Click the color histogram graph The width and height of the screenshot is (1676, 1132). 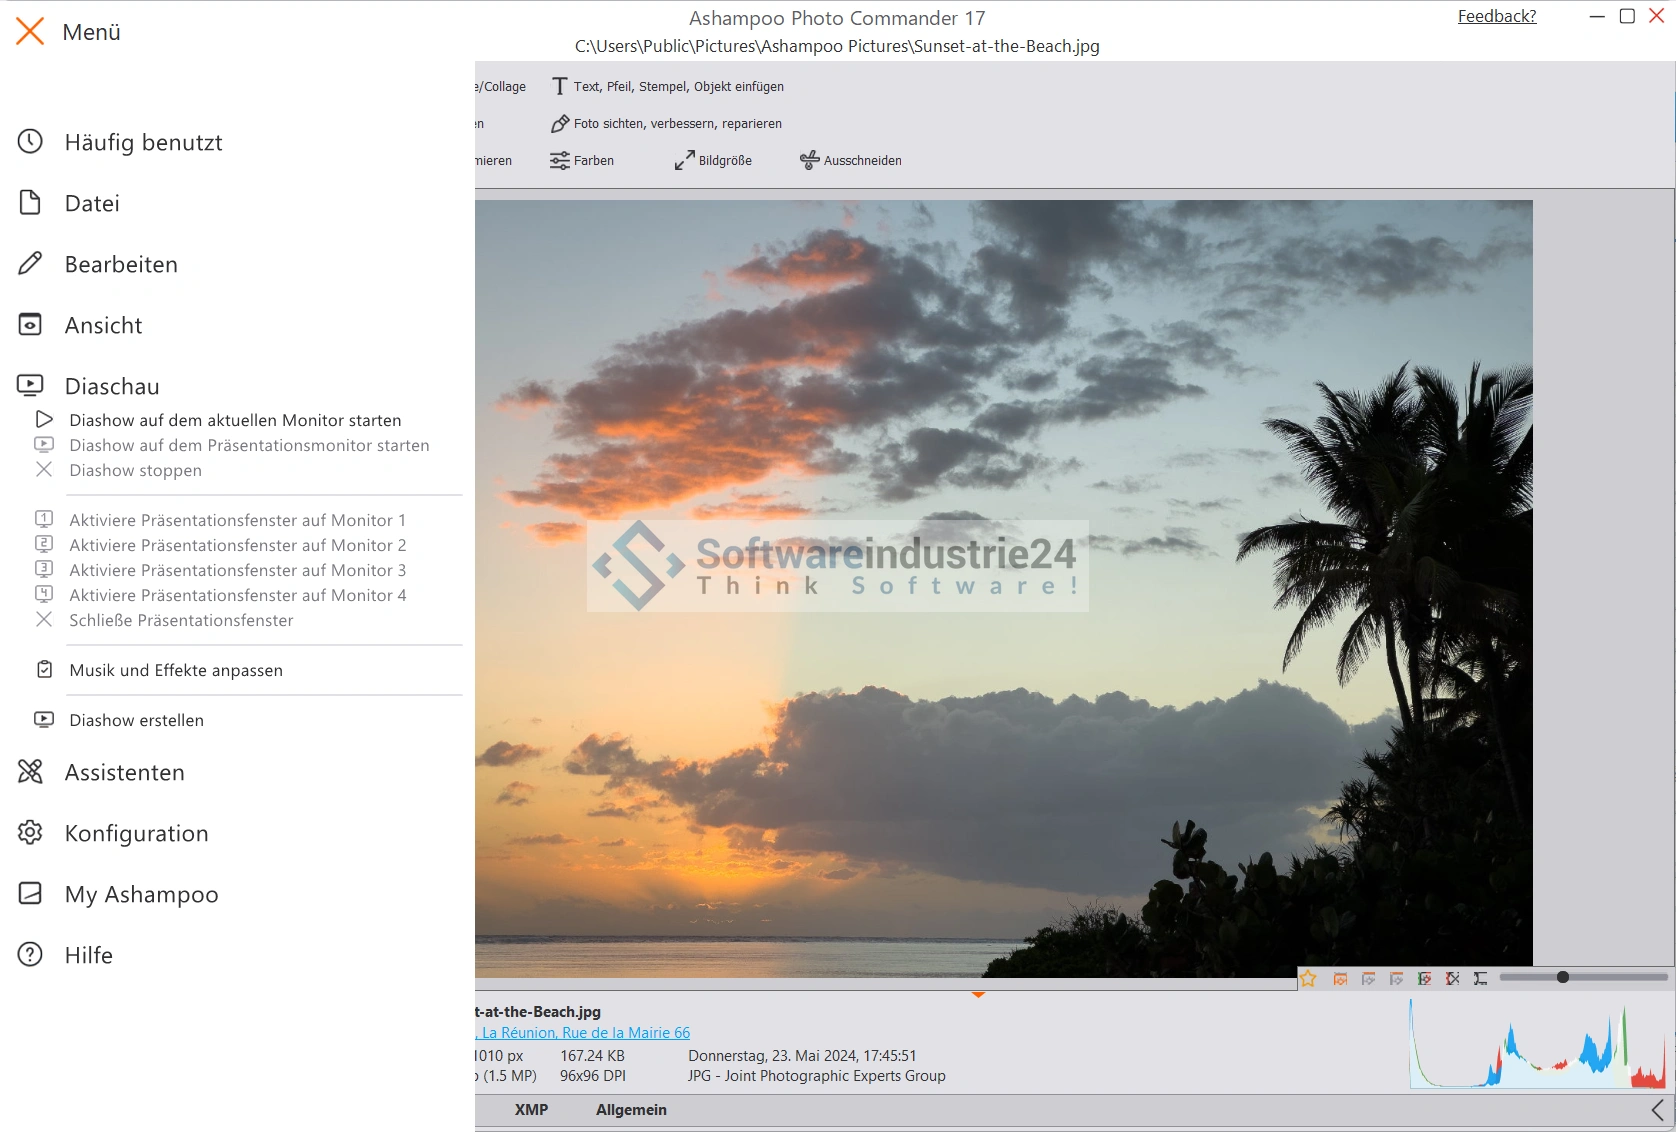click(x=1537, y=1045)
